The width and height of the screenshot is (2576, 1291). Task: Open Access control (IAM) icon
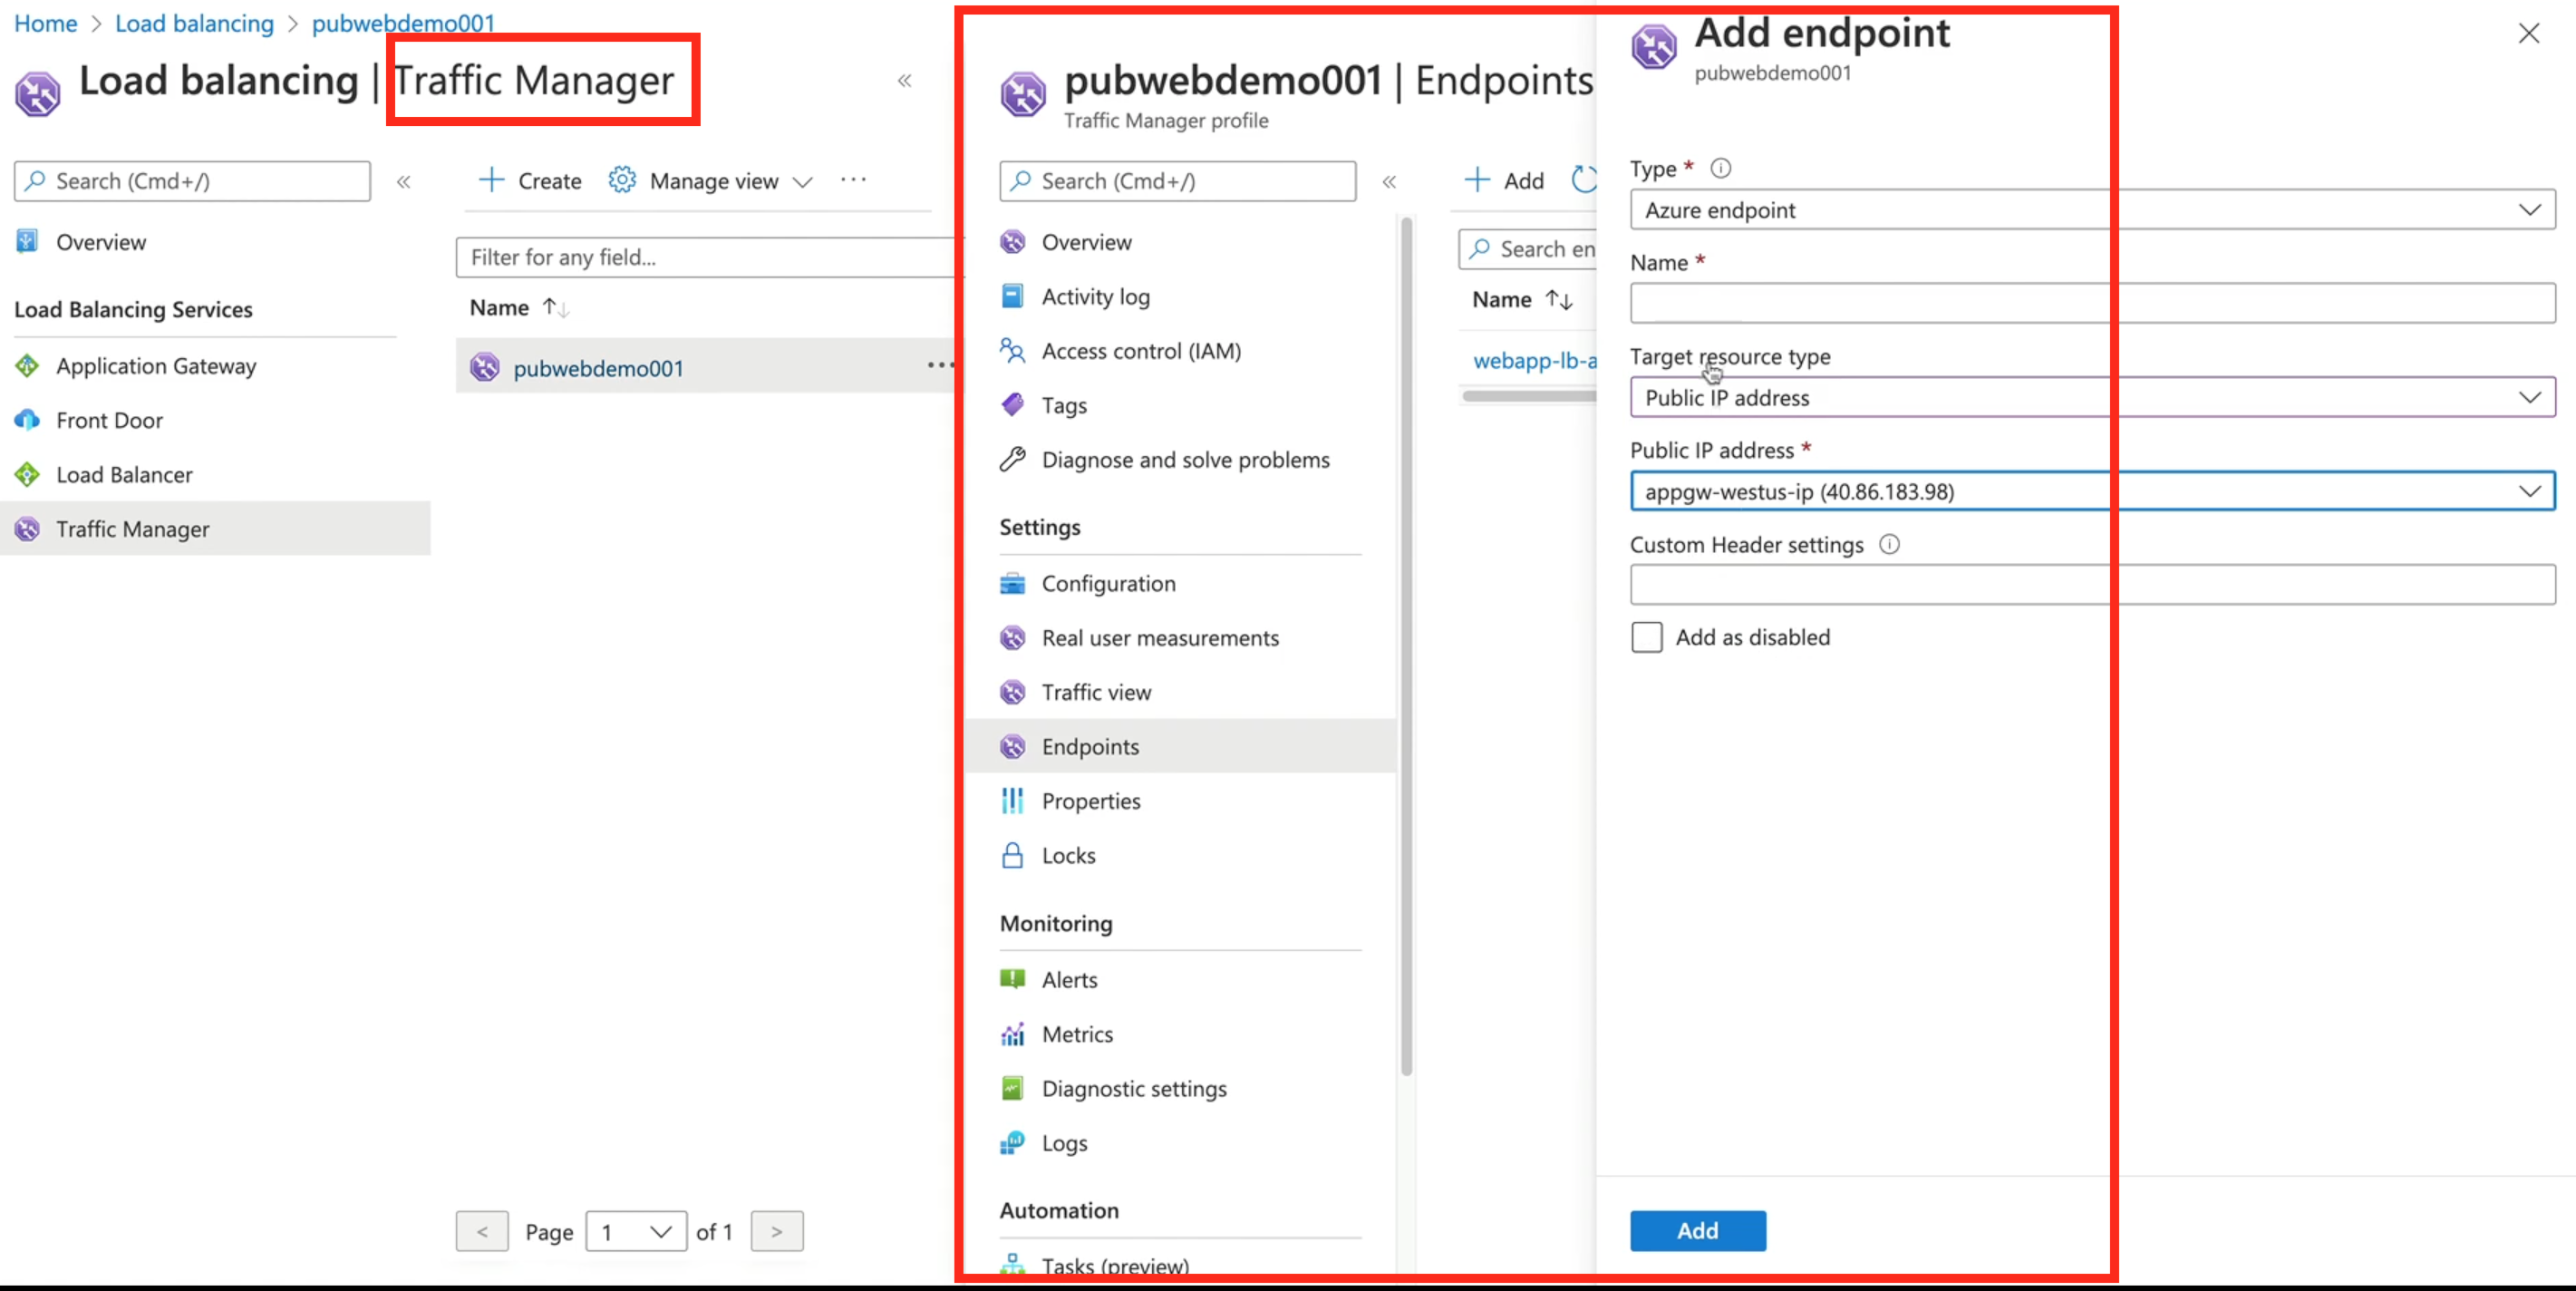[x=1012, y=350]
